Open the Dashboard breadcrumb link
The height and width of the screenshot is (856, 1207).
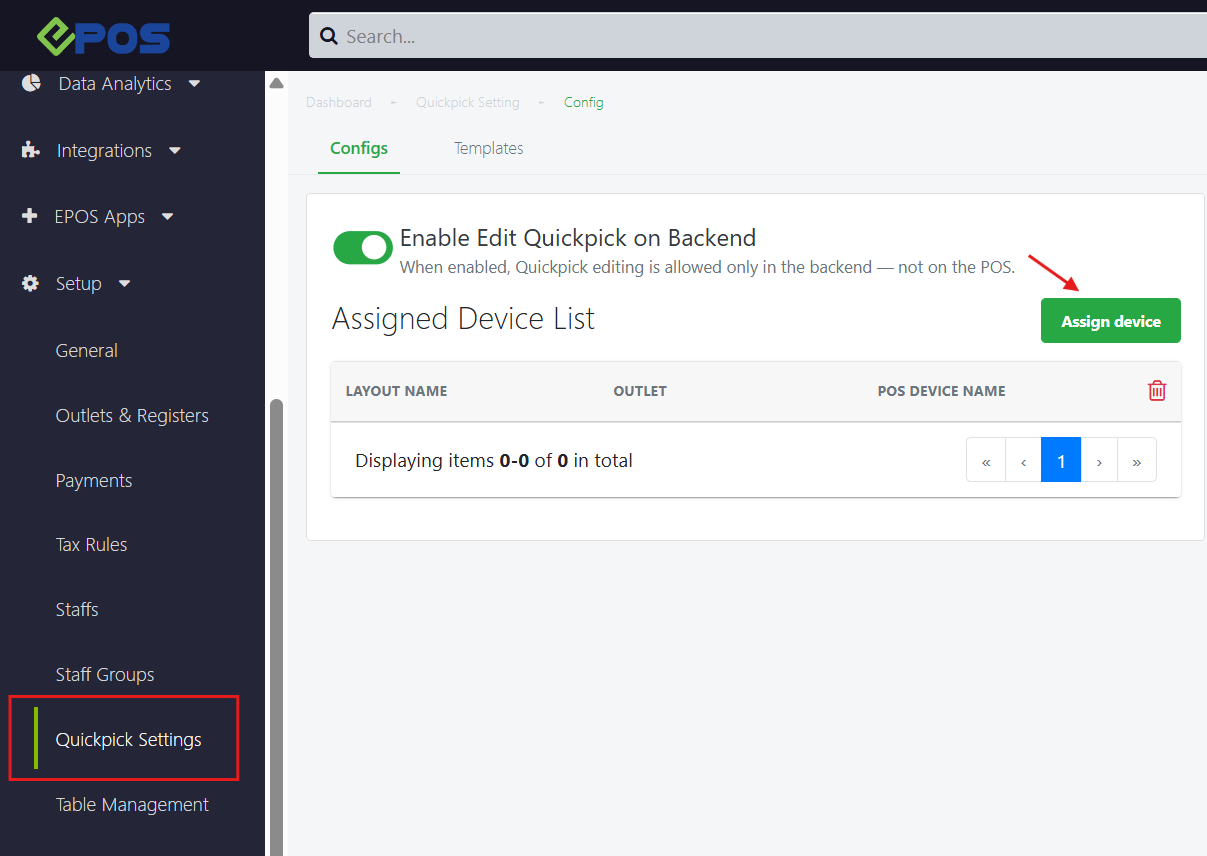[338, 102]
